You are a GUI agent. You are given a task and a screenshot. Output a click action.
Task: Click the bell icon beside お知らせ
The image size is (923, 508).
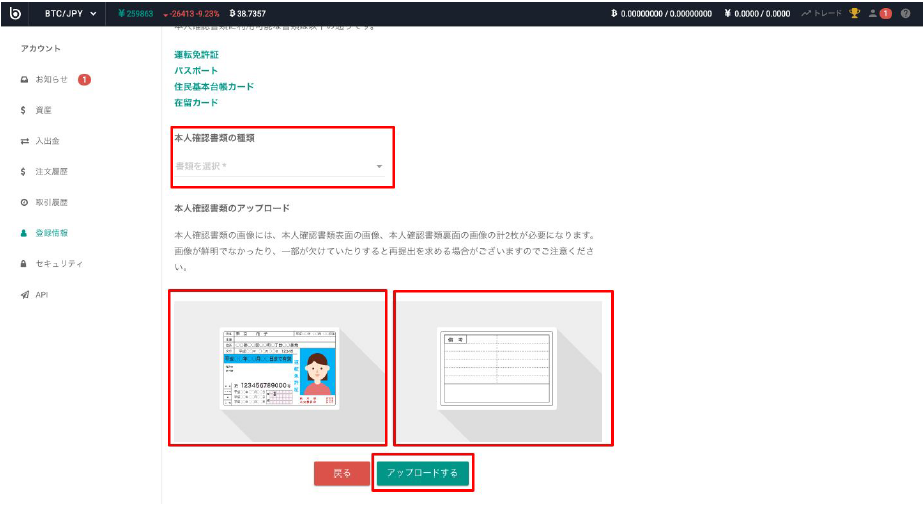click(24, 79)
